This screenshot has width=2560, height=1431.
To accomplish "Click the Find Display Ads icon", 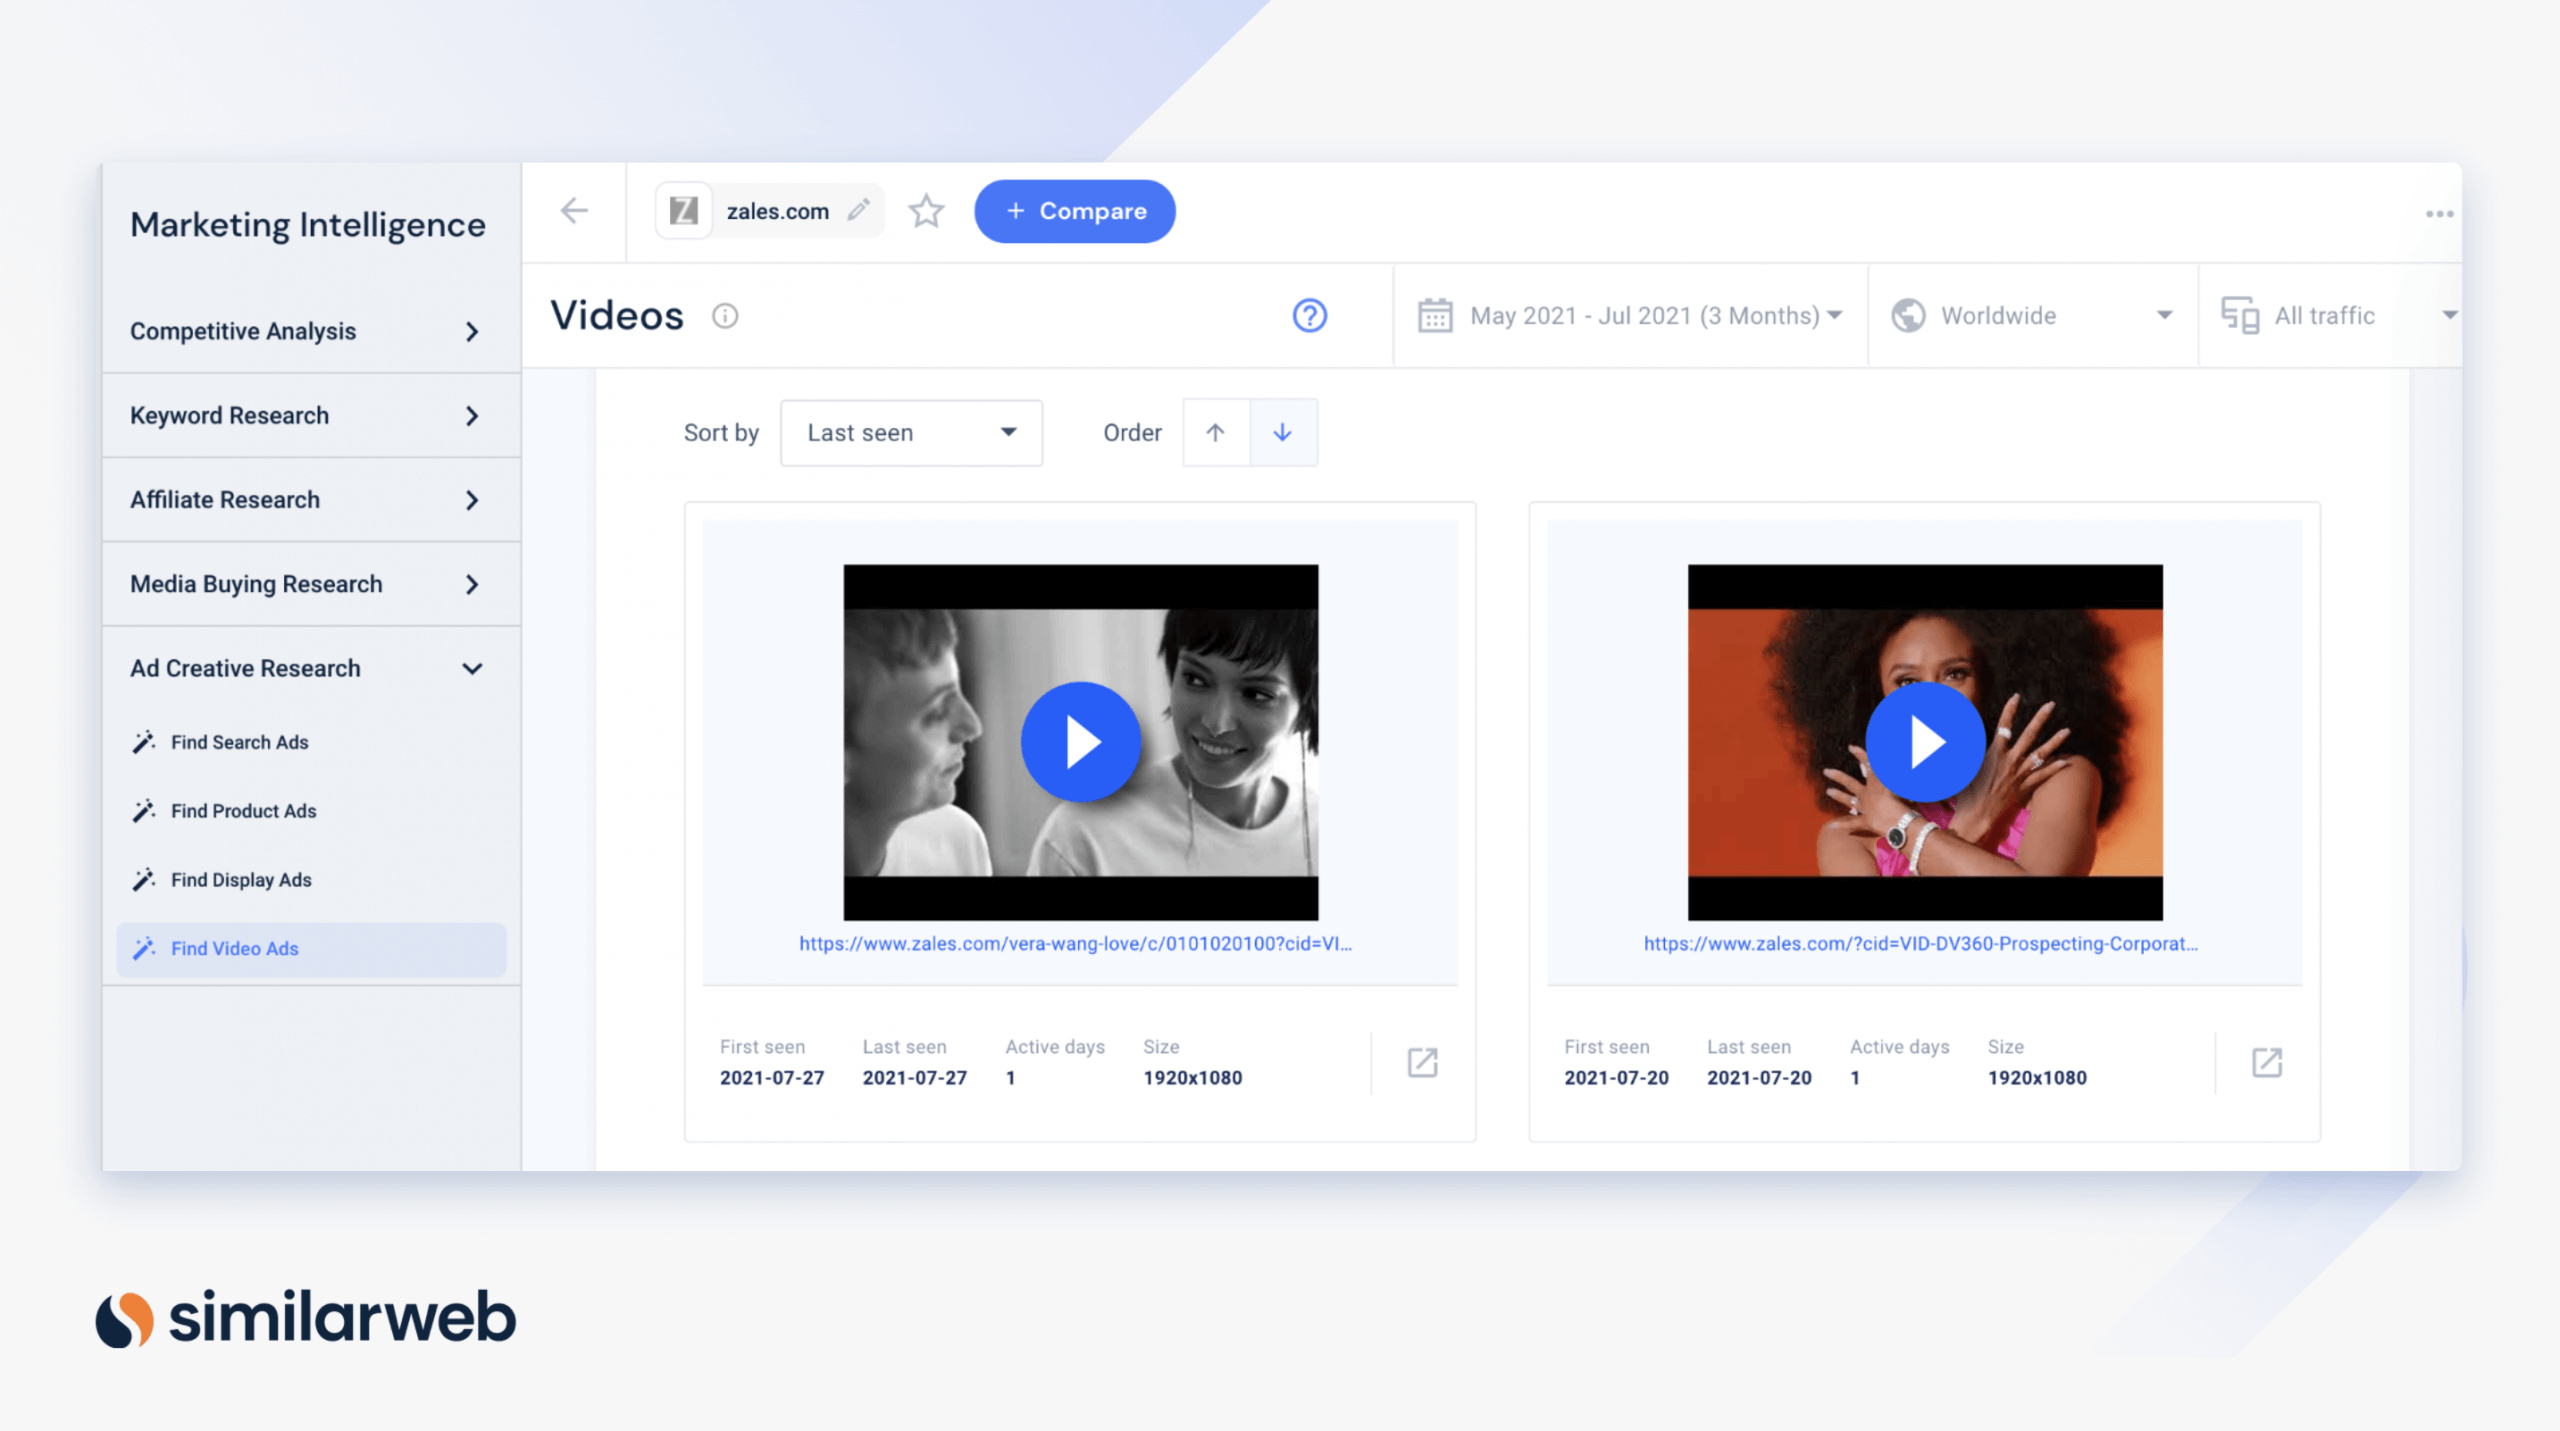I will pyautogui.click(x=146, y=879).
